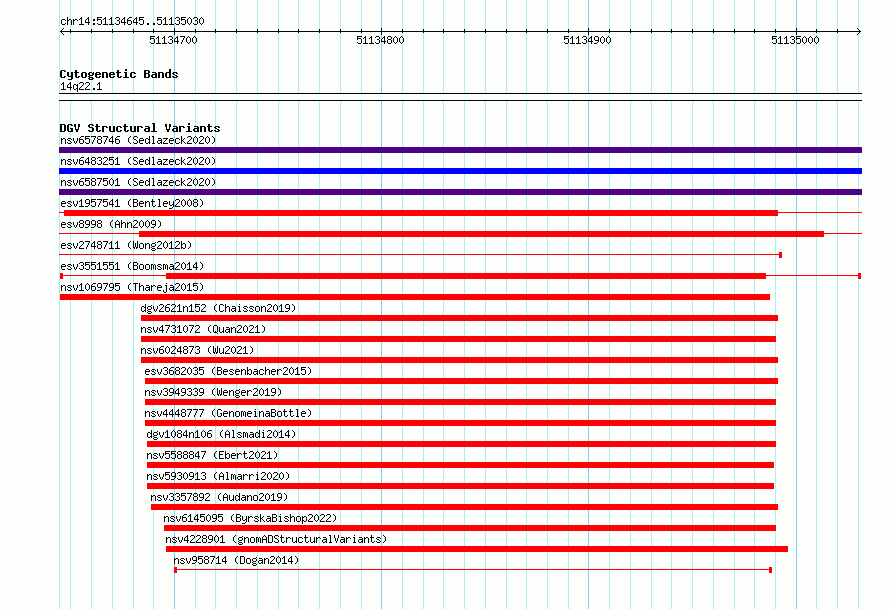This screenshot has height=609, width=890.
Task: Click the red bar under nsv4448777
Action: (x=460, y=423)
